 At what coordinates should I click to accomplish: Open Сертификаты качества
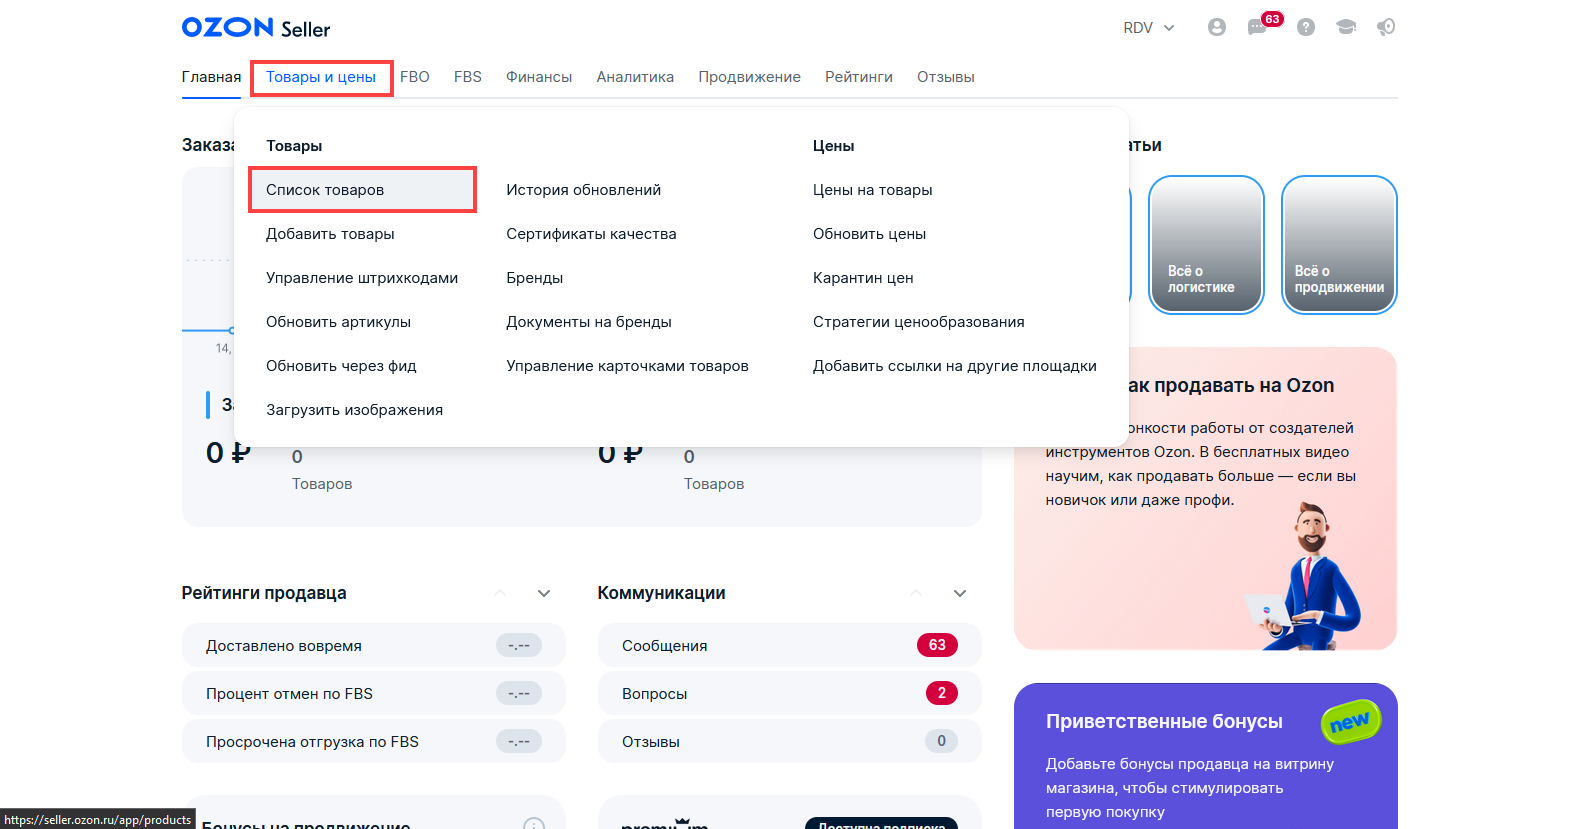coord(591,234)
